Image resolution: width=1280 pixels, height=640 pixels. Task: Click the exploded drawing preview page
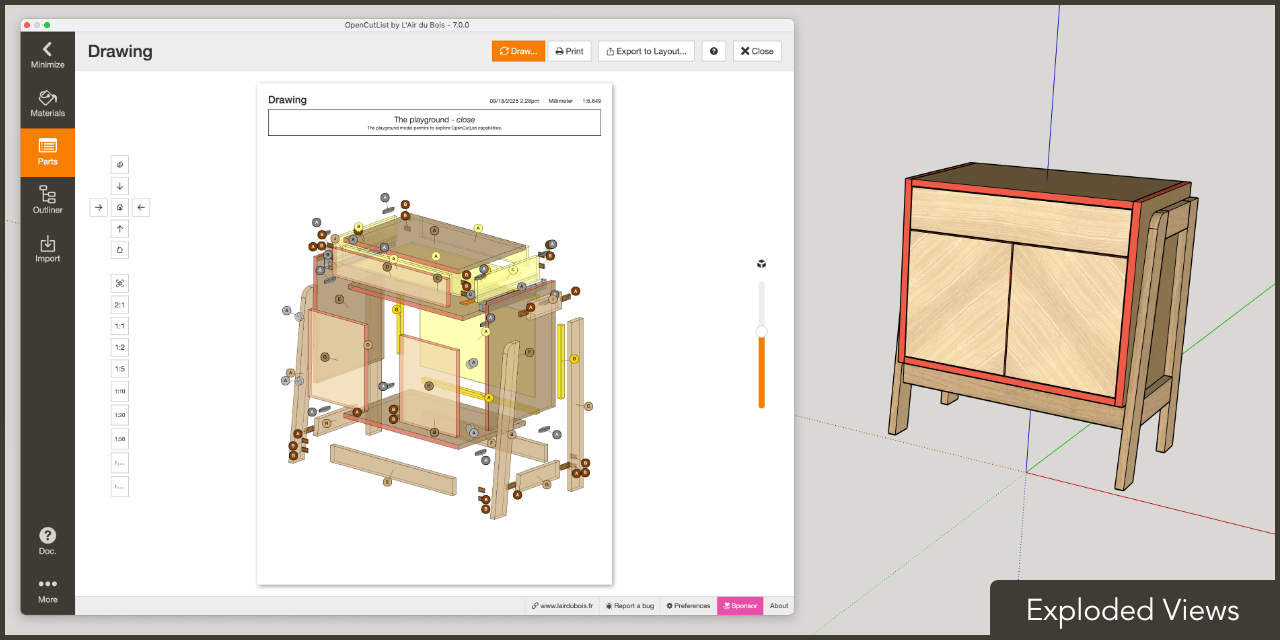[435, 333]
